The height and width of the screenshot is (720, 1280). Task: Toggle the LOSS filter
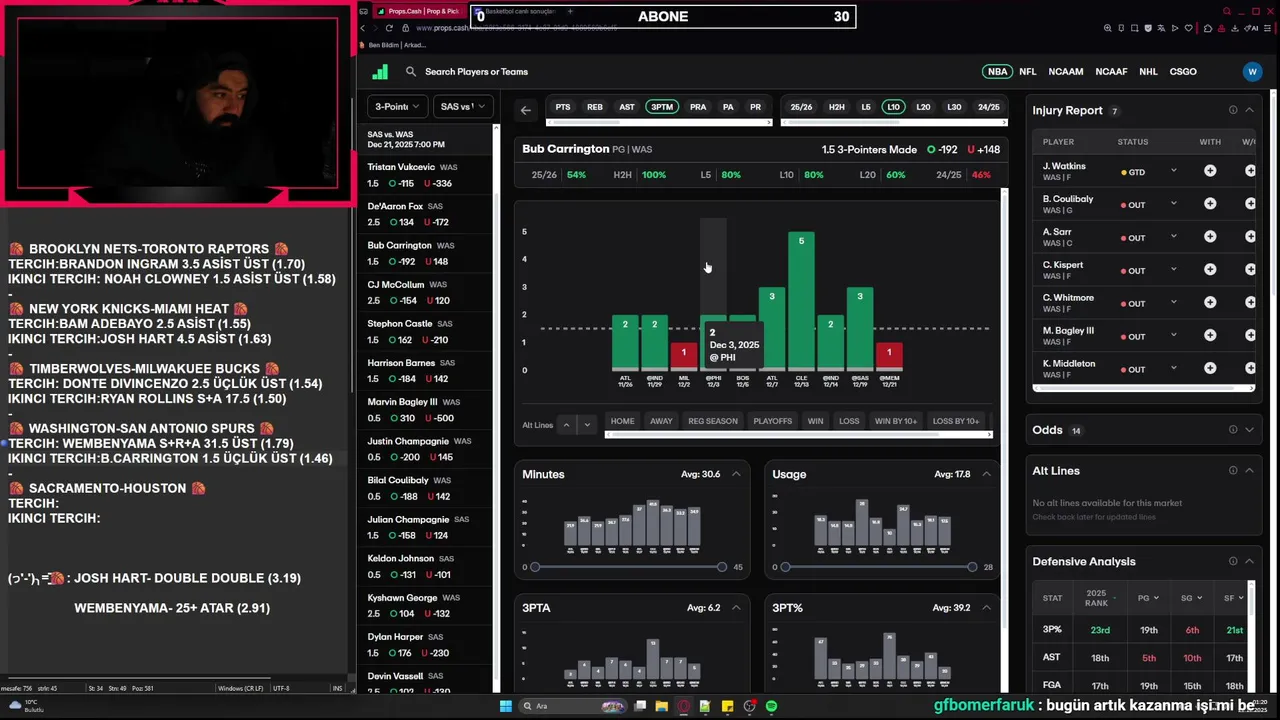point(849,421)
